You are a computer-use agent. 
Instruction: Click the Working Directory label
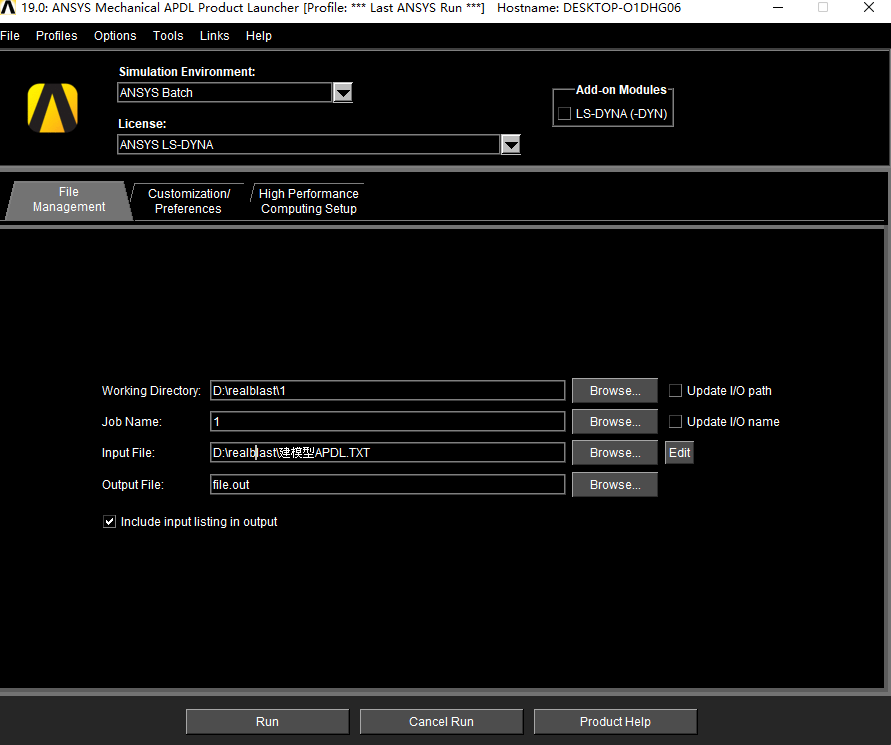click(151, 391)
